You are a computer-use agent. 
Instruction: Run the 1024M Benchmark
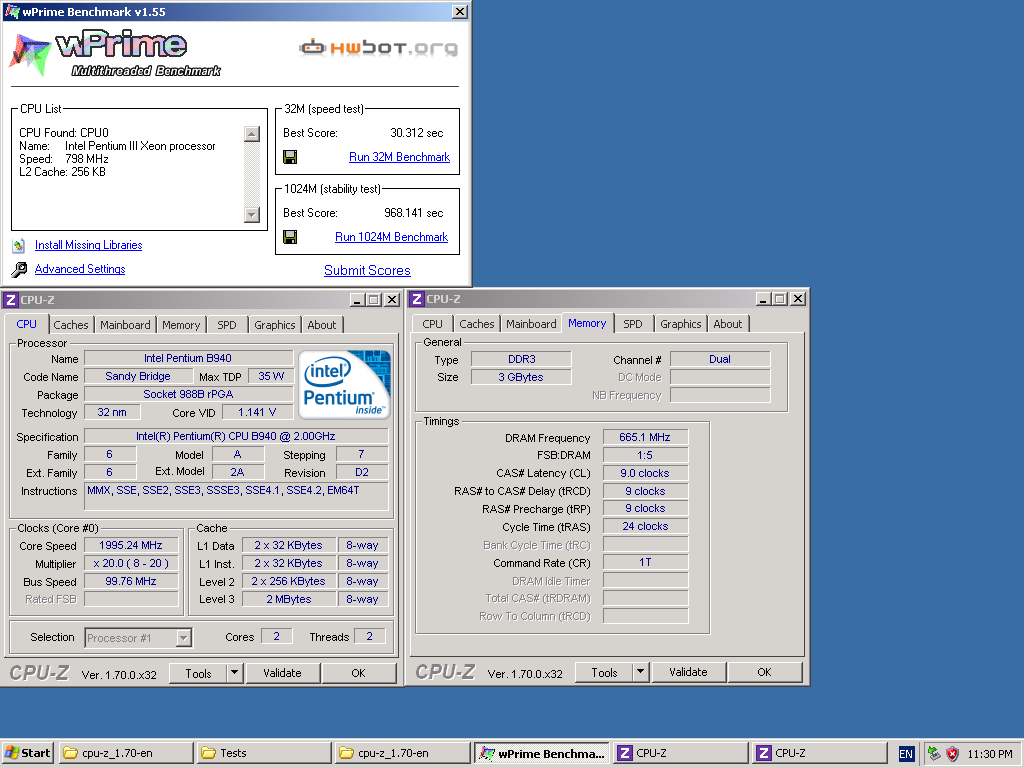[x=391, y=237]
